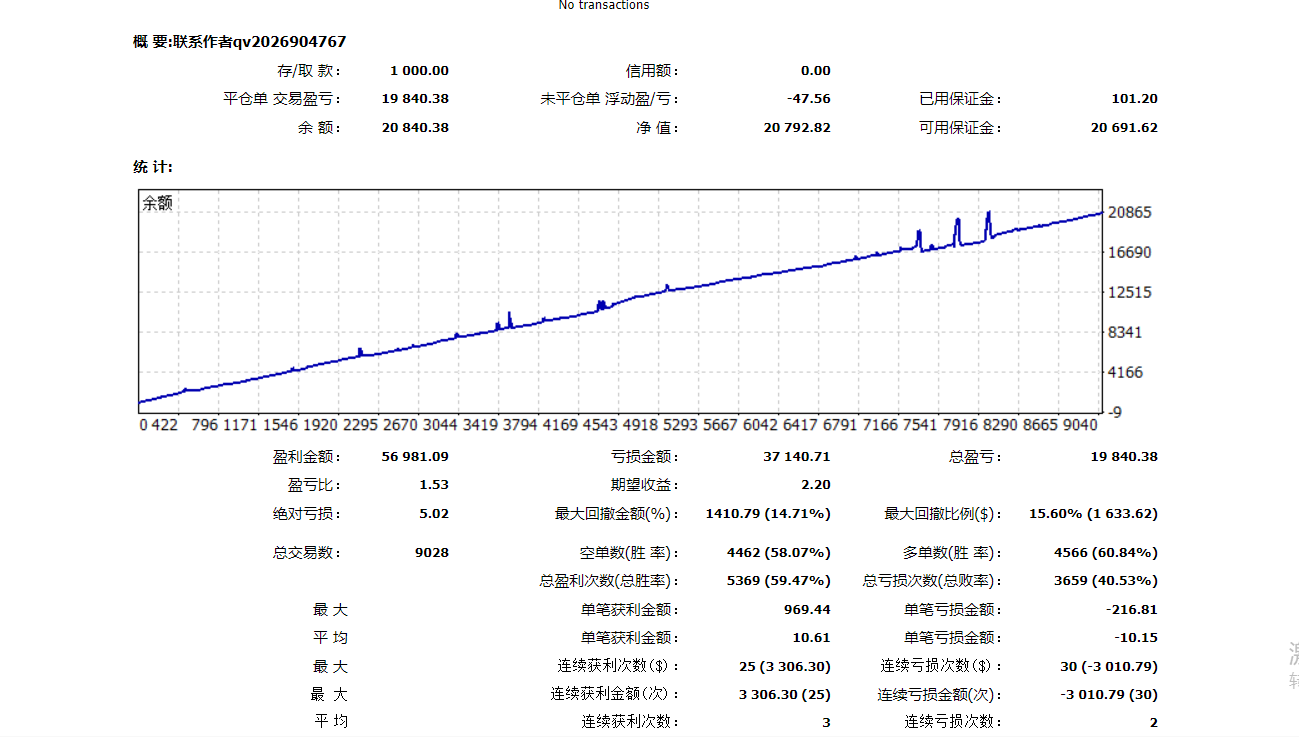Click free margin value 20 691.62
The image size is (1299, 737).
tap(1124, 127)
